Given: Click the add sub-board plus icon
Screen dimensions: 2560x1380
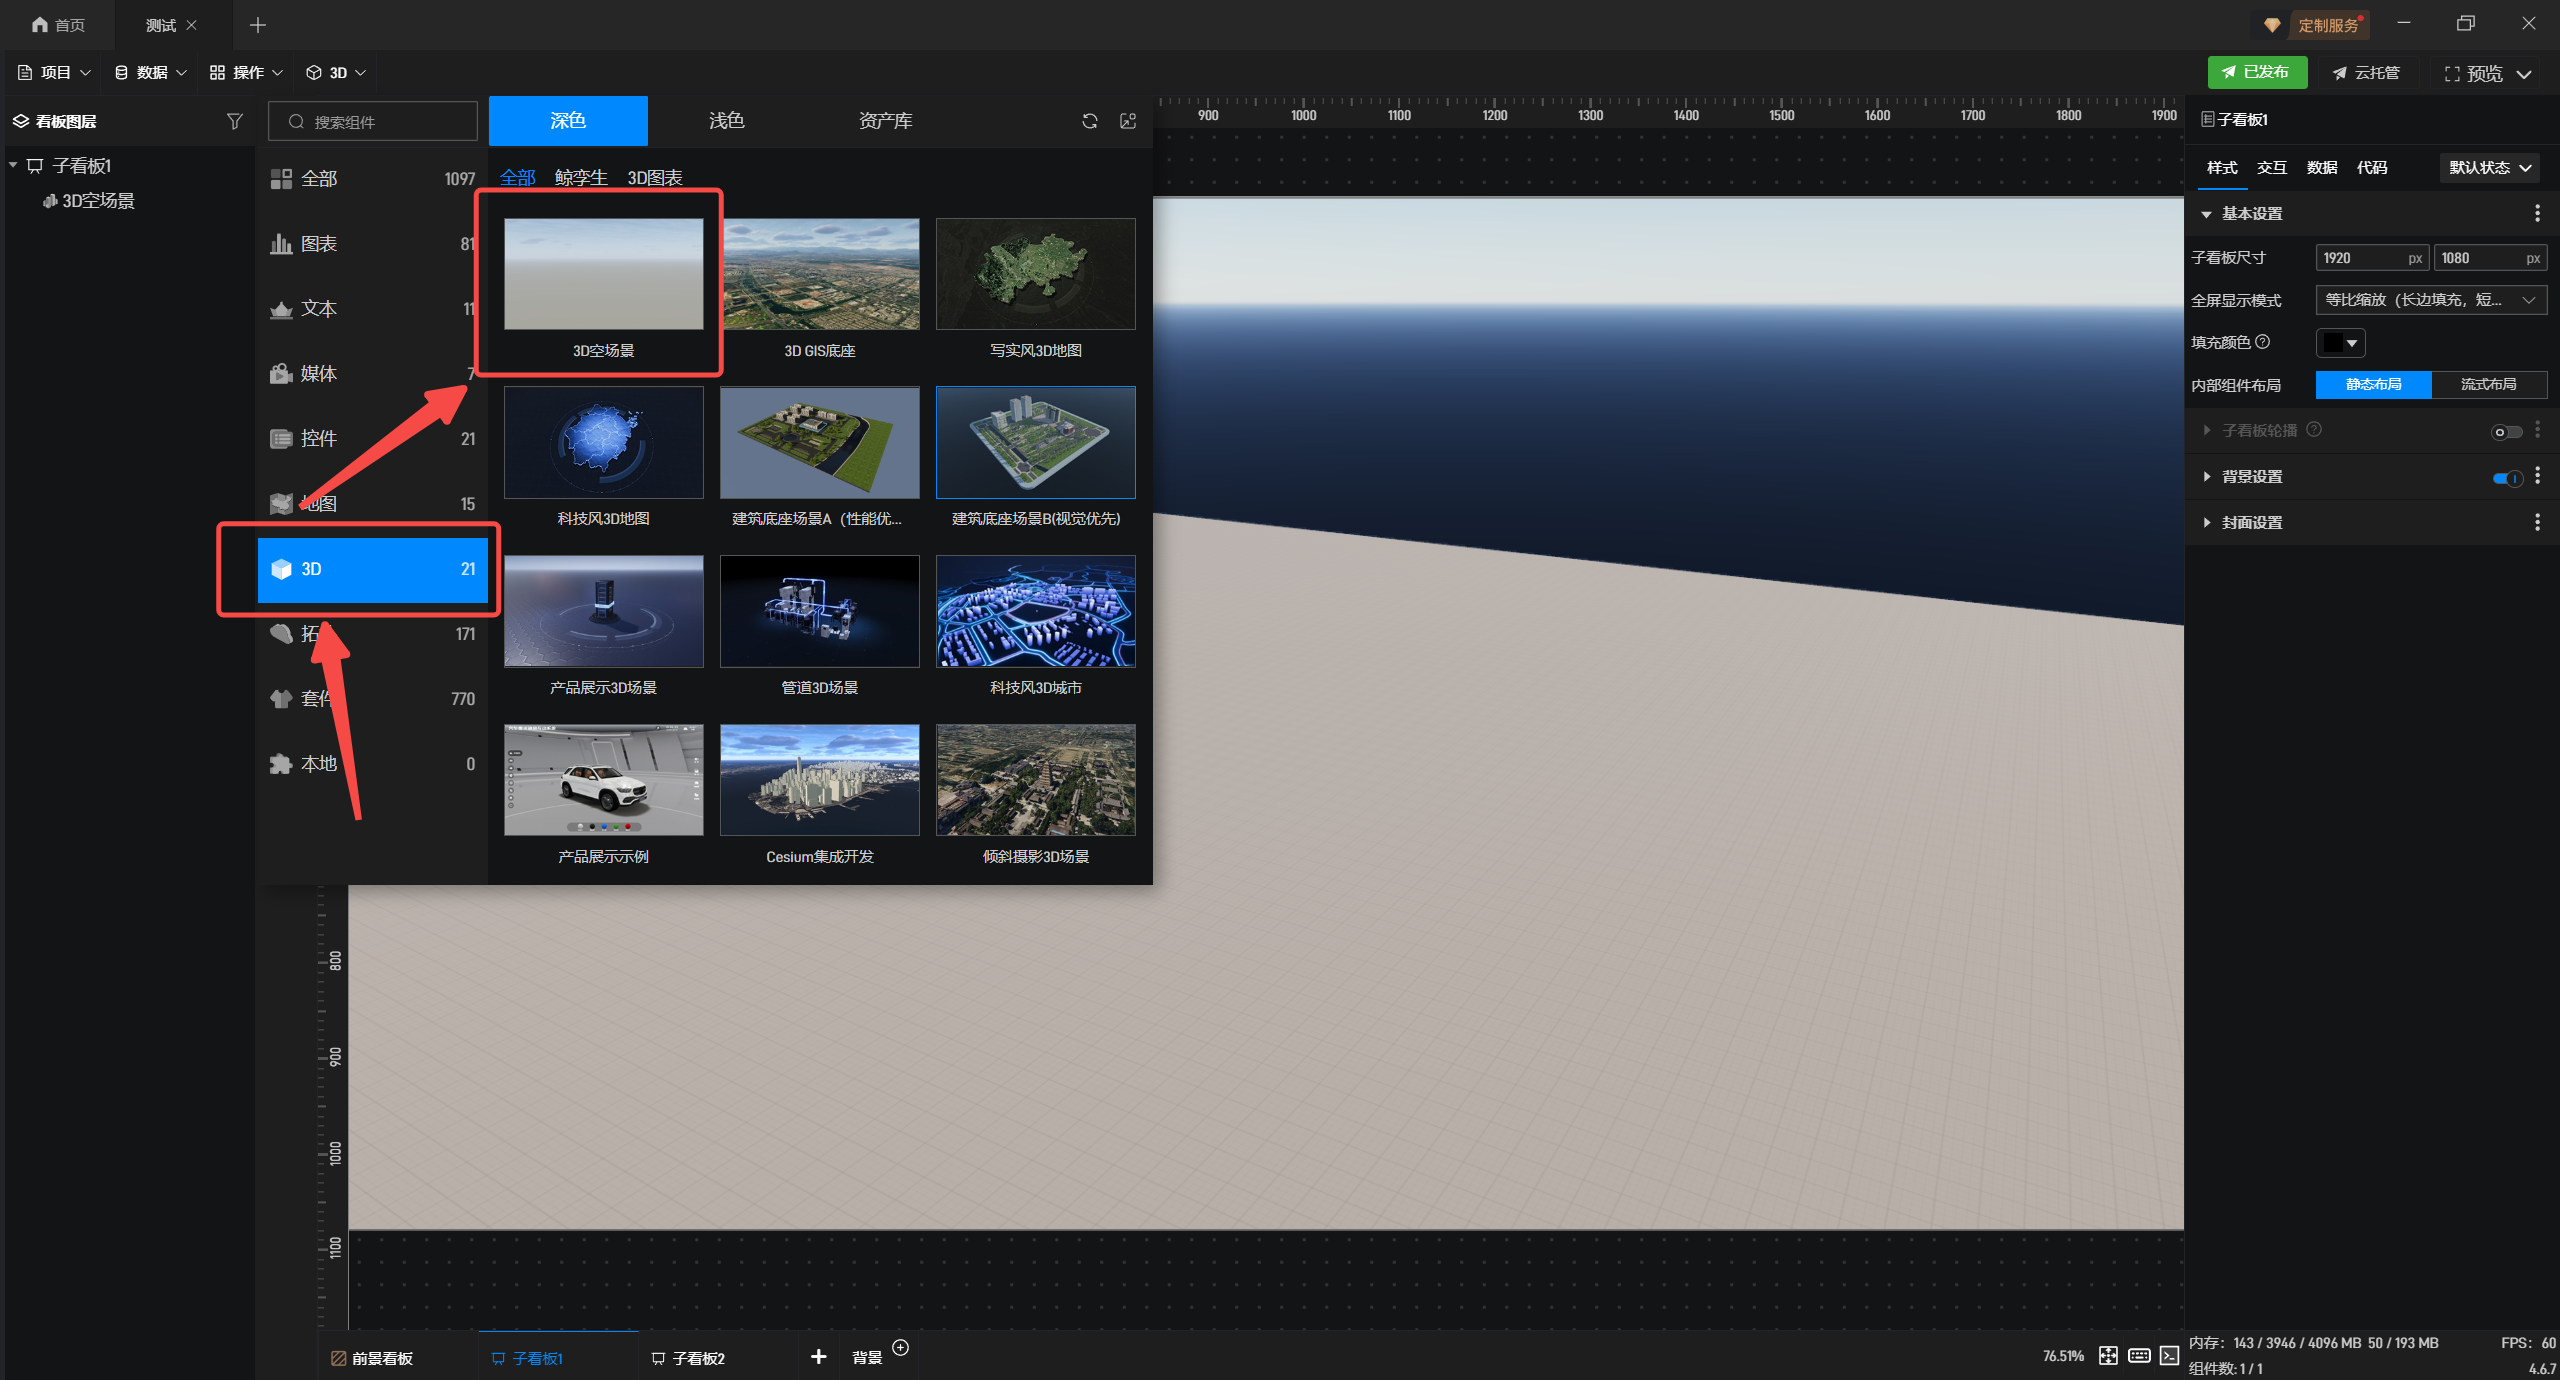Looking at the screenshot, I should tap(818, 1356).
